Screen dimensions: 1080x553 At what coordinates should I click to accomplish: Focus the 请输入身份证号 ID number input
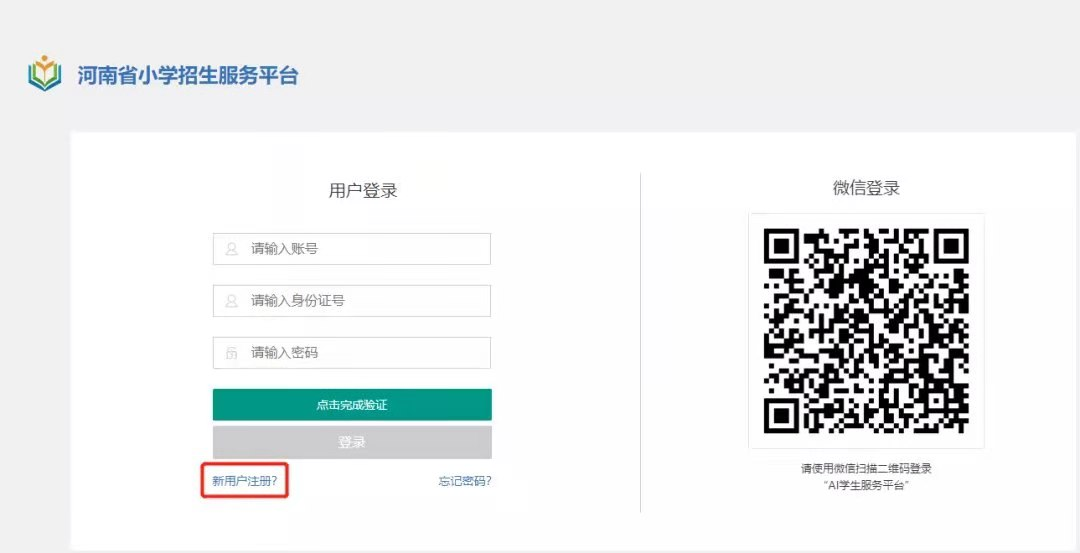(x=352, y=301)
